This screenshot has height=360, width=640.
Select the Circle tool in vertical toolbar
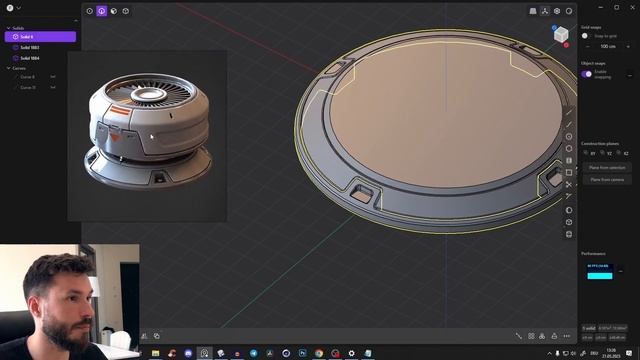[x=569, y=137]
